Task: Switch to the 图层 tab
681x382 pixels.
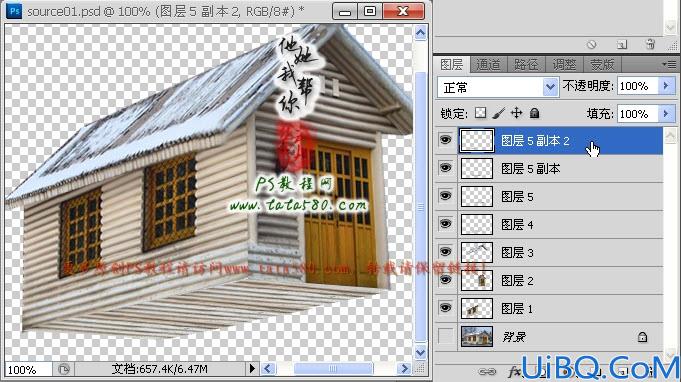Action: pos(452,65)
